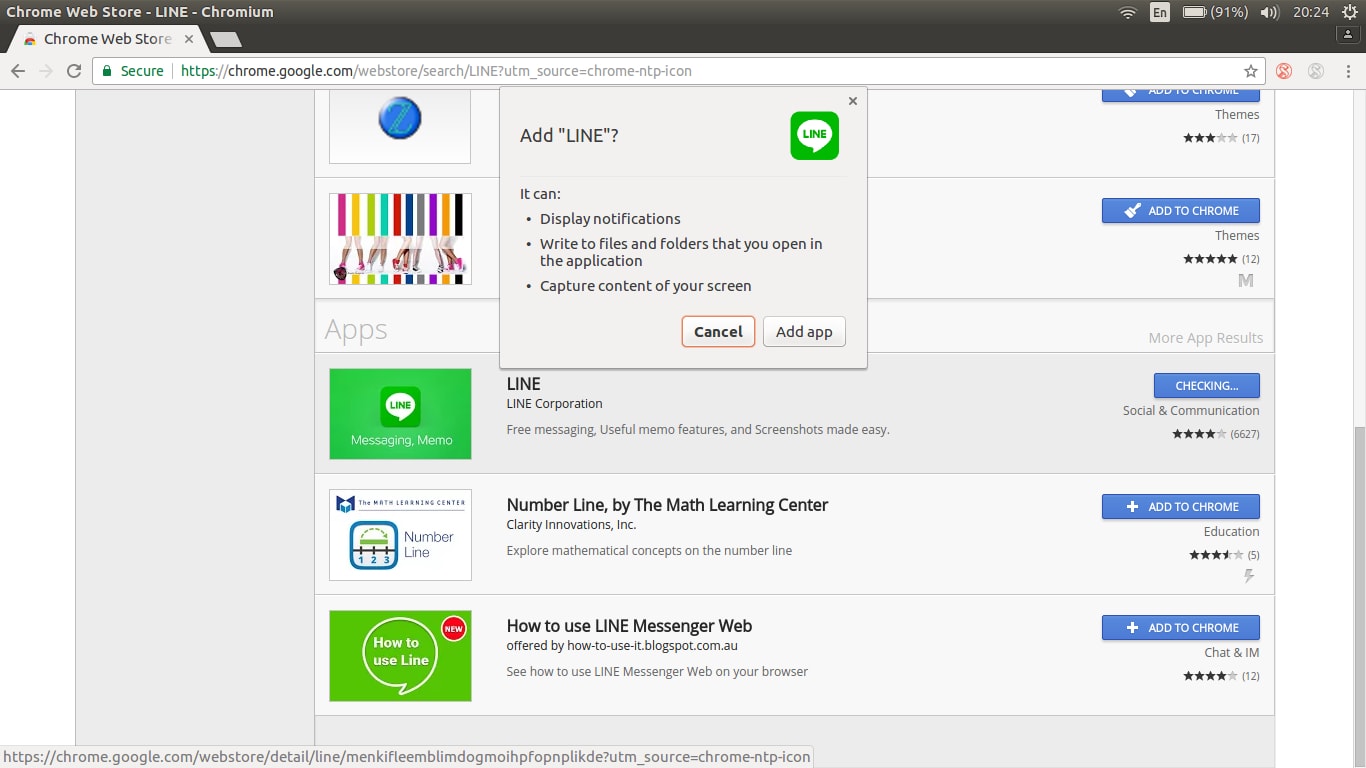Open More App Results
Image resolution: width=1366 pixels, height=768 pixels.
[x=1205, y=338]
